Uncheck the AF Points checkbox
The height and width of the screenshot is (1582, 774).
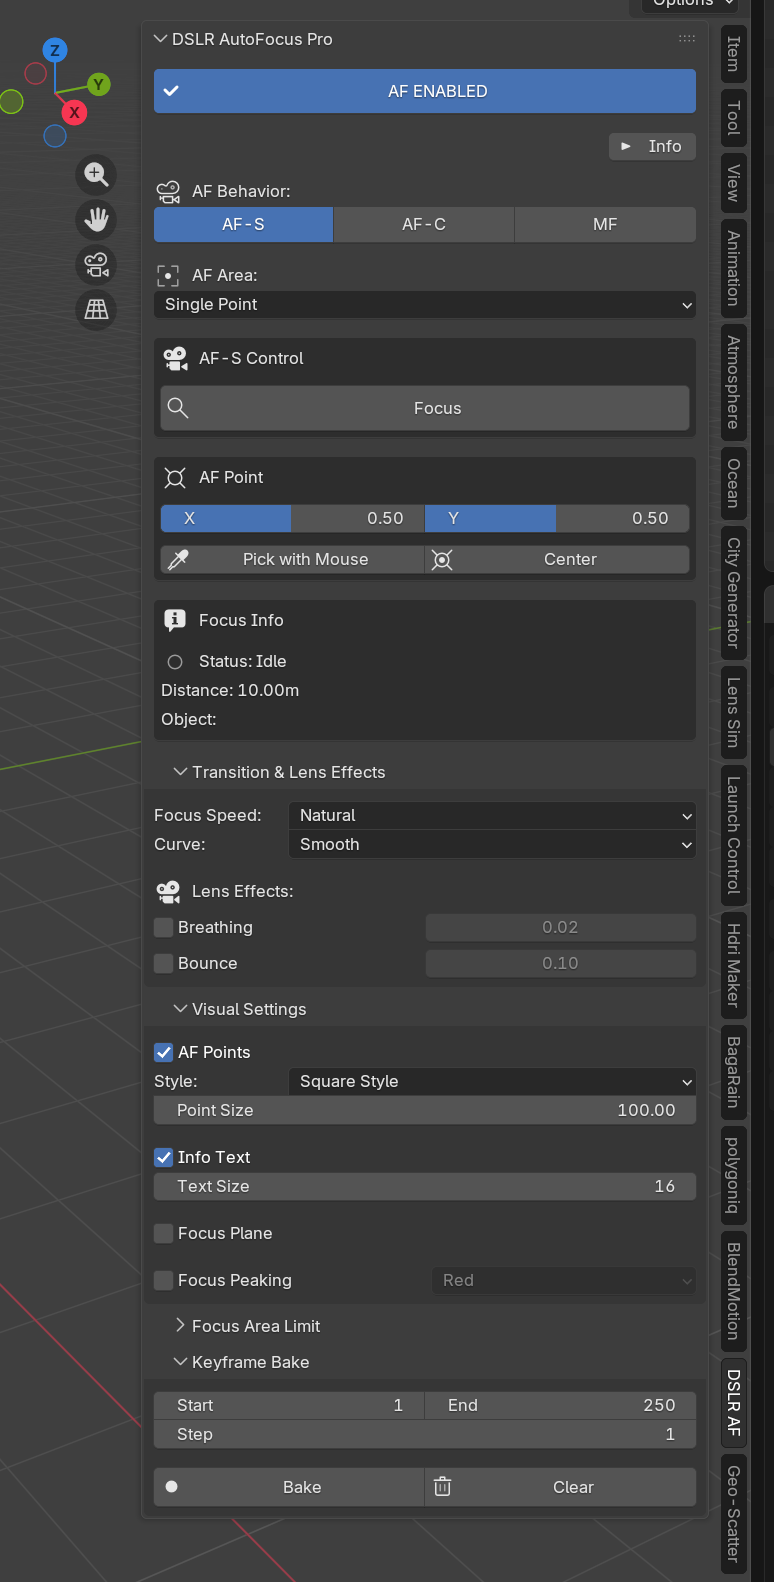[x=164, y=1052]
